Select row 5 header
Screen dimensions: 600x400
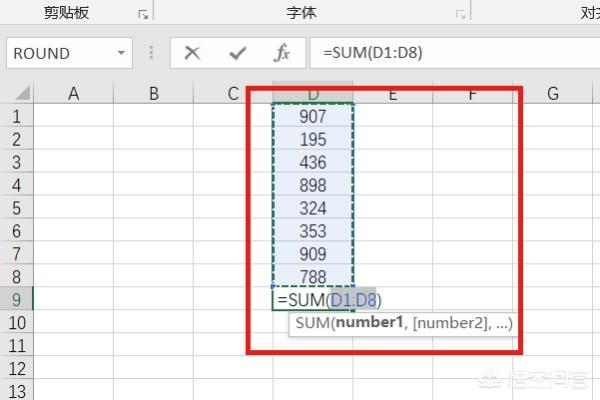click(x=16, y=207)
